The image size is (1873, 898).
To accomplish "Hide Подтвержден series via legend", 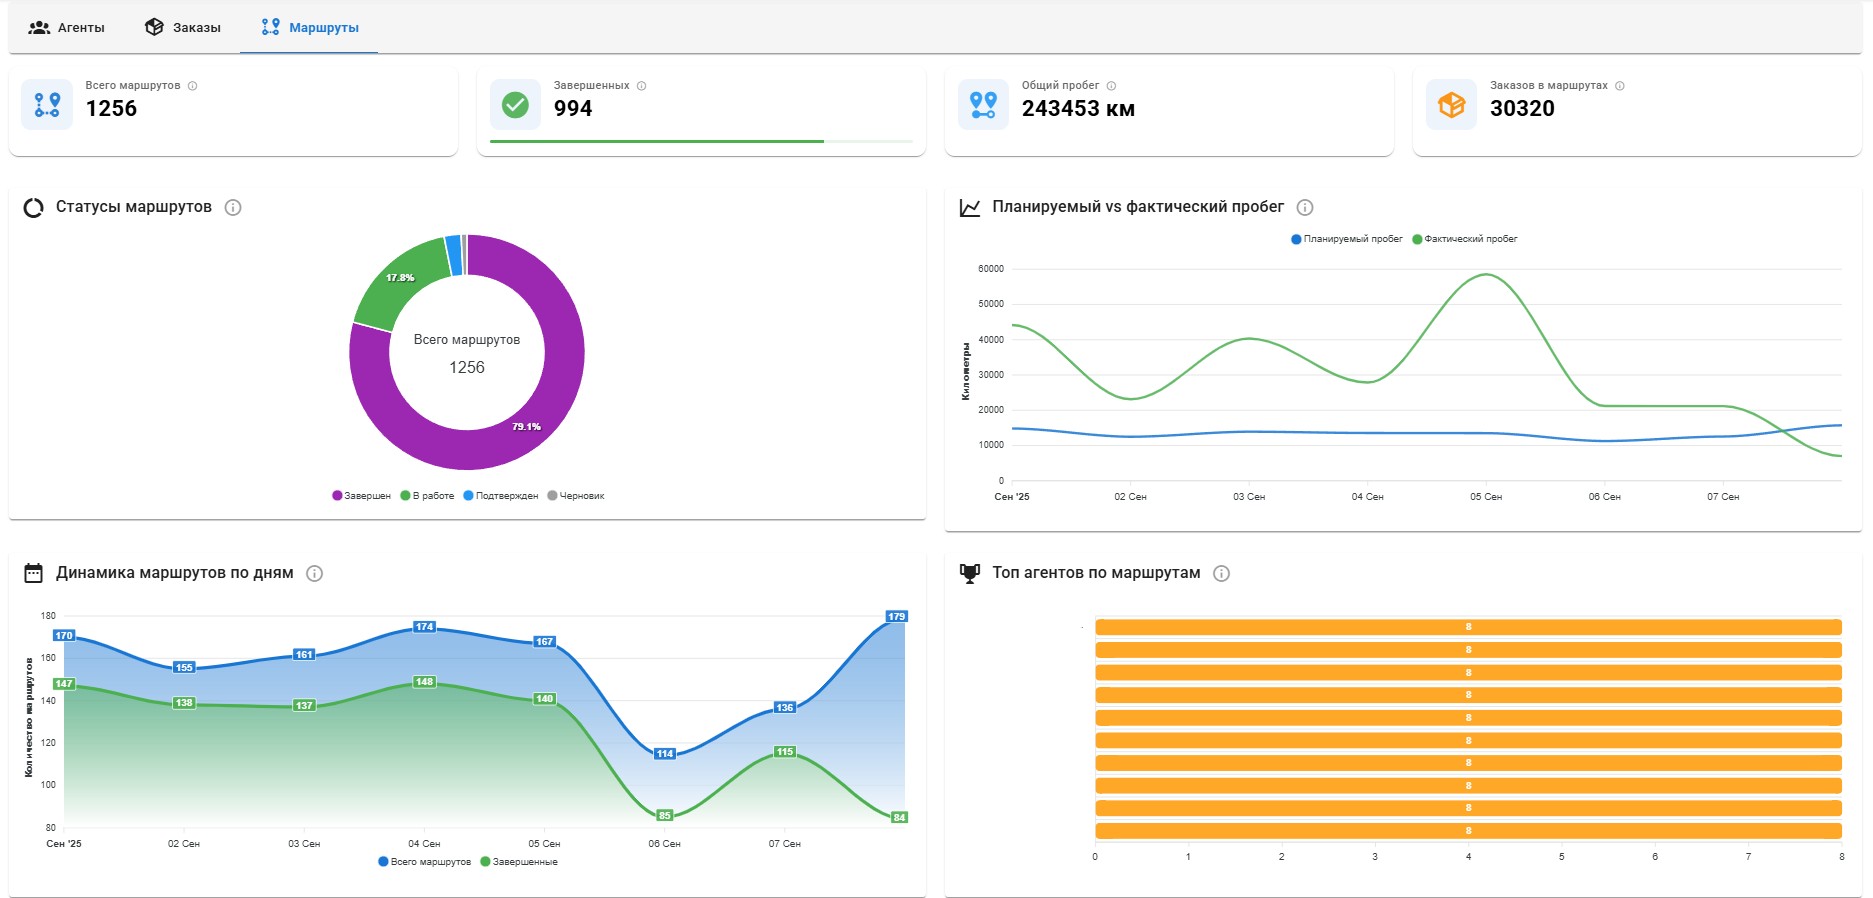I will pos(501,496).
